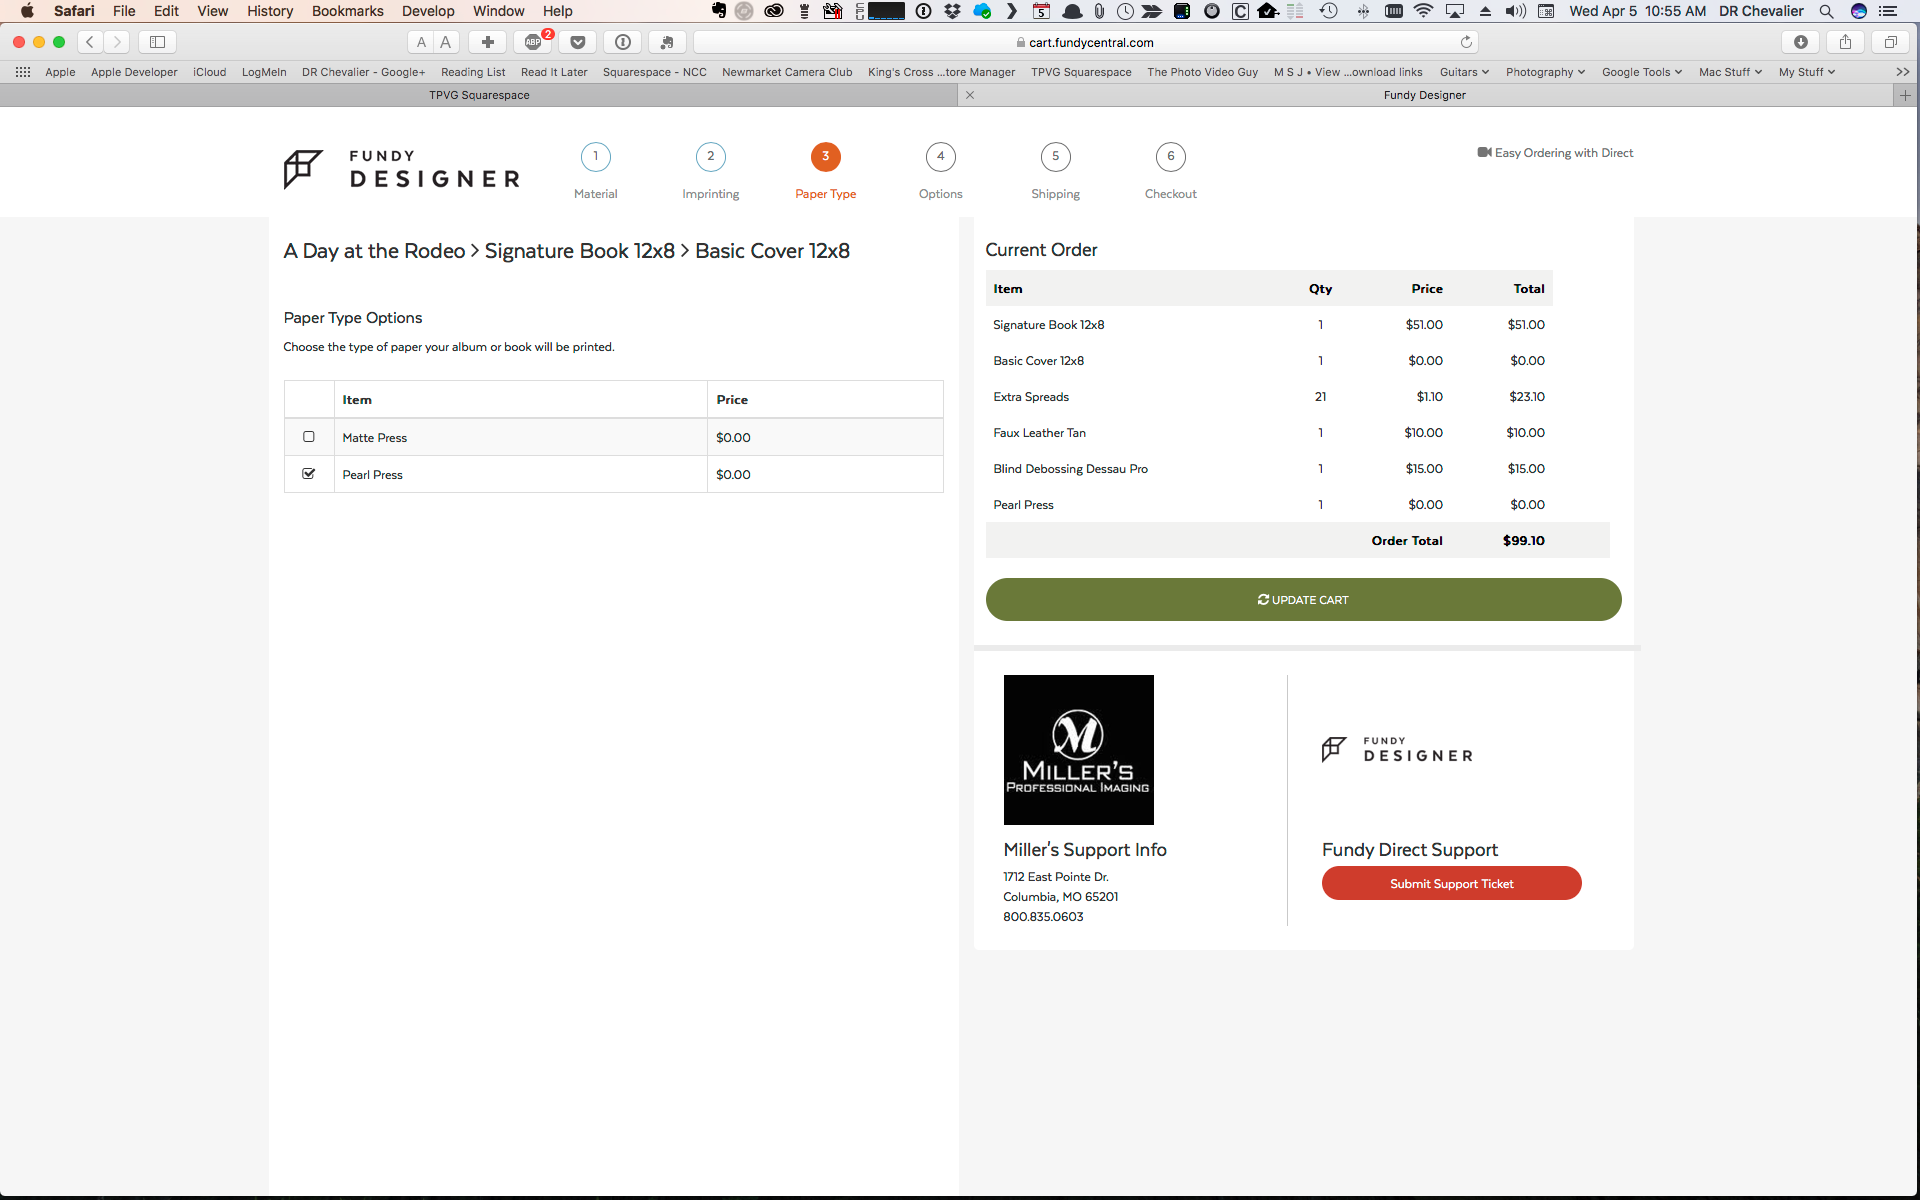Click the refresh/reload page icon

(1467, 41)
